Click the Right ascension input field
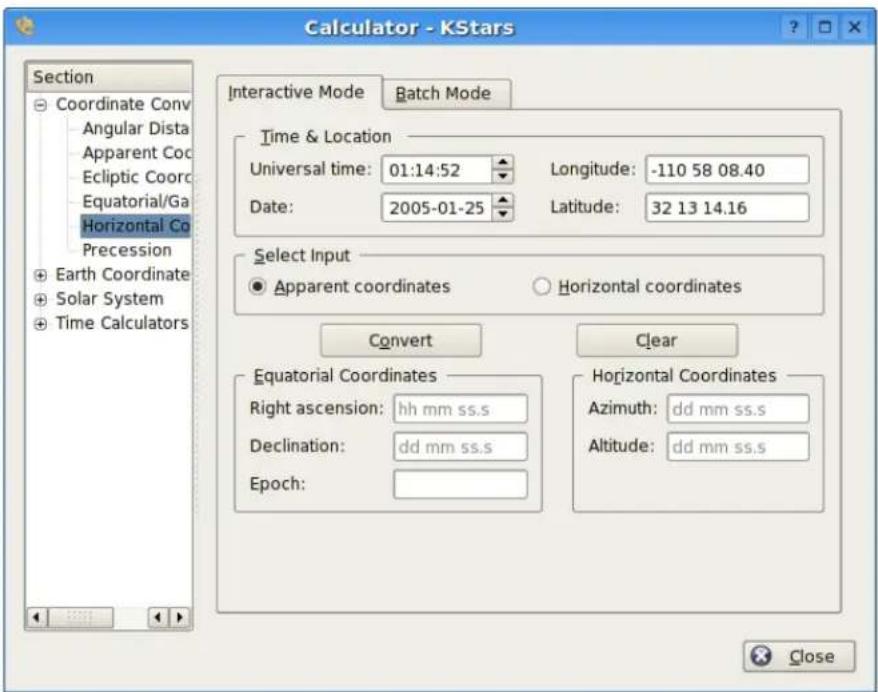This screenshot has width=878, height=692. (x=460, y=409)
